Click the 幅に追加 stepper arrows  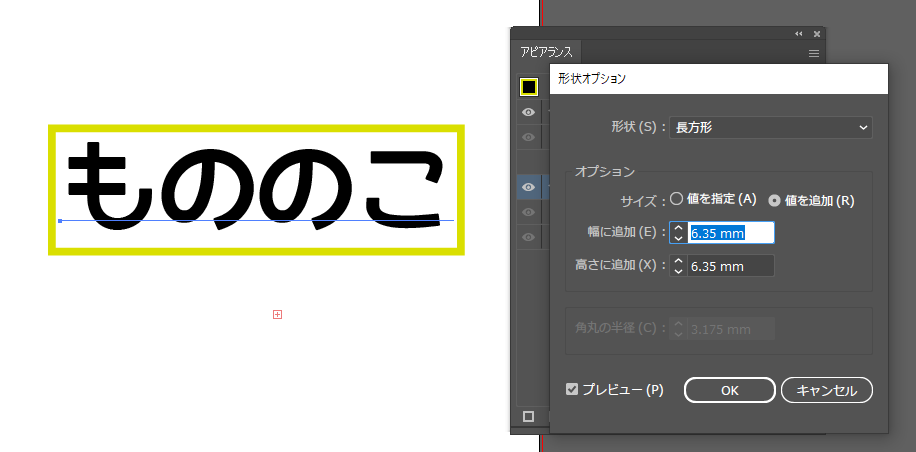click(678, 233)
